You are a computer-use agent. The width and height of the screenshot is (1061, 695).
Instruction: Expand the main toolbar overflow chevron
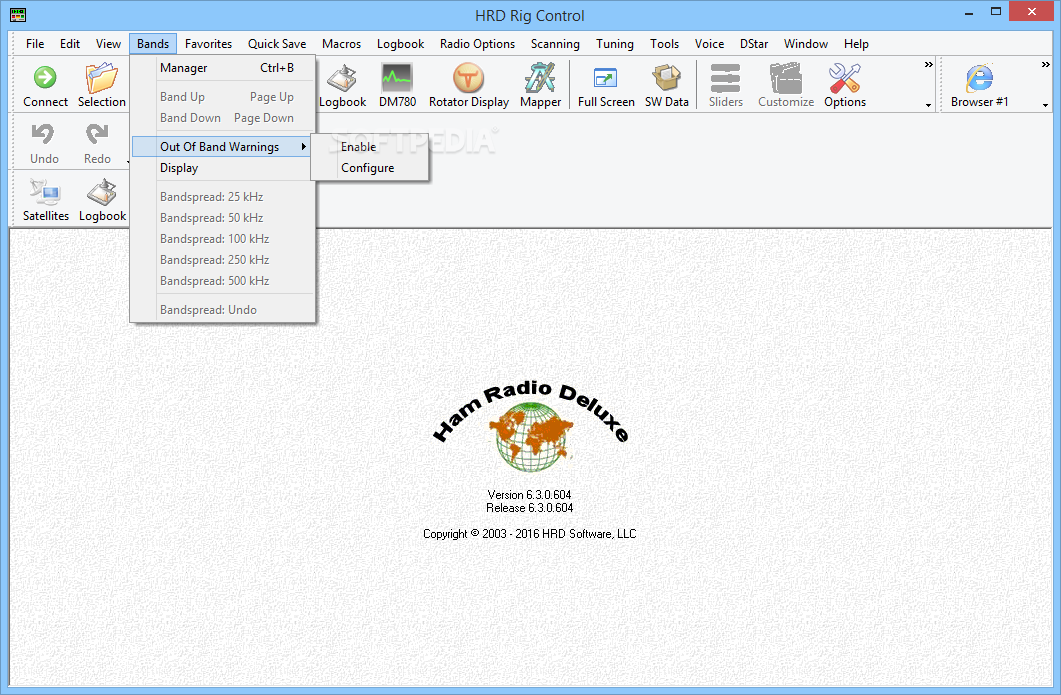(x=928, y=64)
